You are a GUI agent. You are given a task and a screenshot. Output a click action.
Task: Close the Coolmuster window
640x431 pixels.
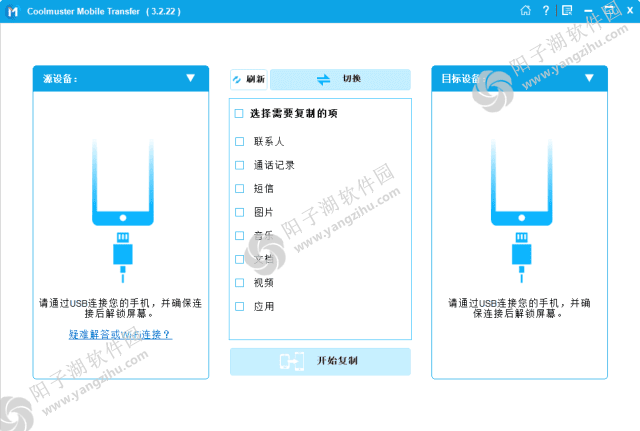click(630, 11)
